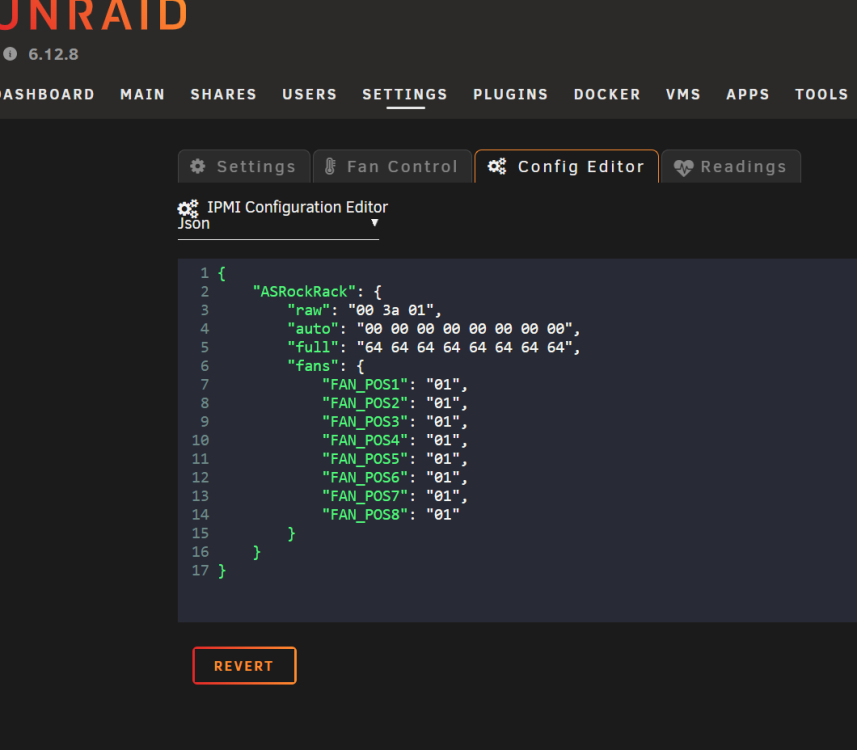Click the gears icon on Config Editor tab
The height and width of the screenshot is (750, 857).
click(x=497, y=166)
